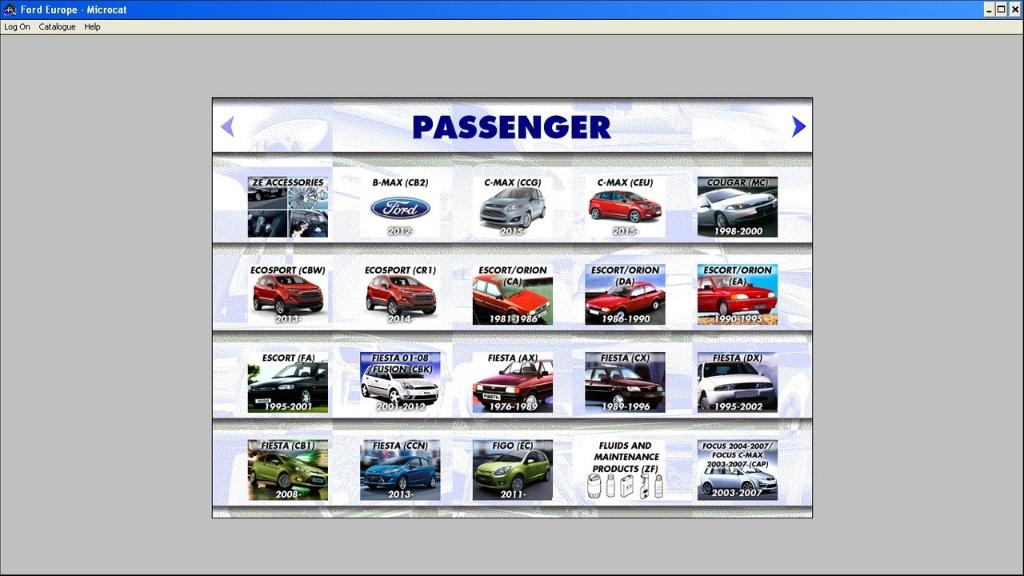Open Escort/Orion (DA) 1986-1990 catalogue
This screenshot has height=576, width=1024.
pos(625,295)
